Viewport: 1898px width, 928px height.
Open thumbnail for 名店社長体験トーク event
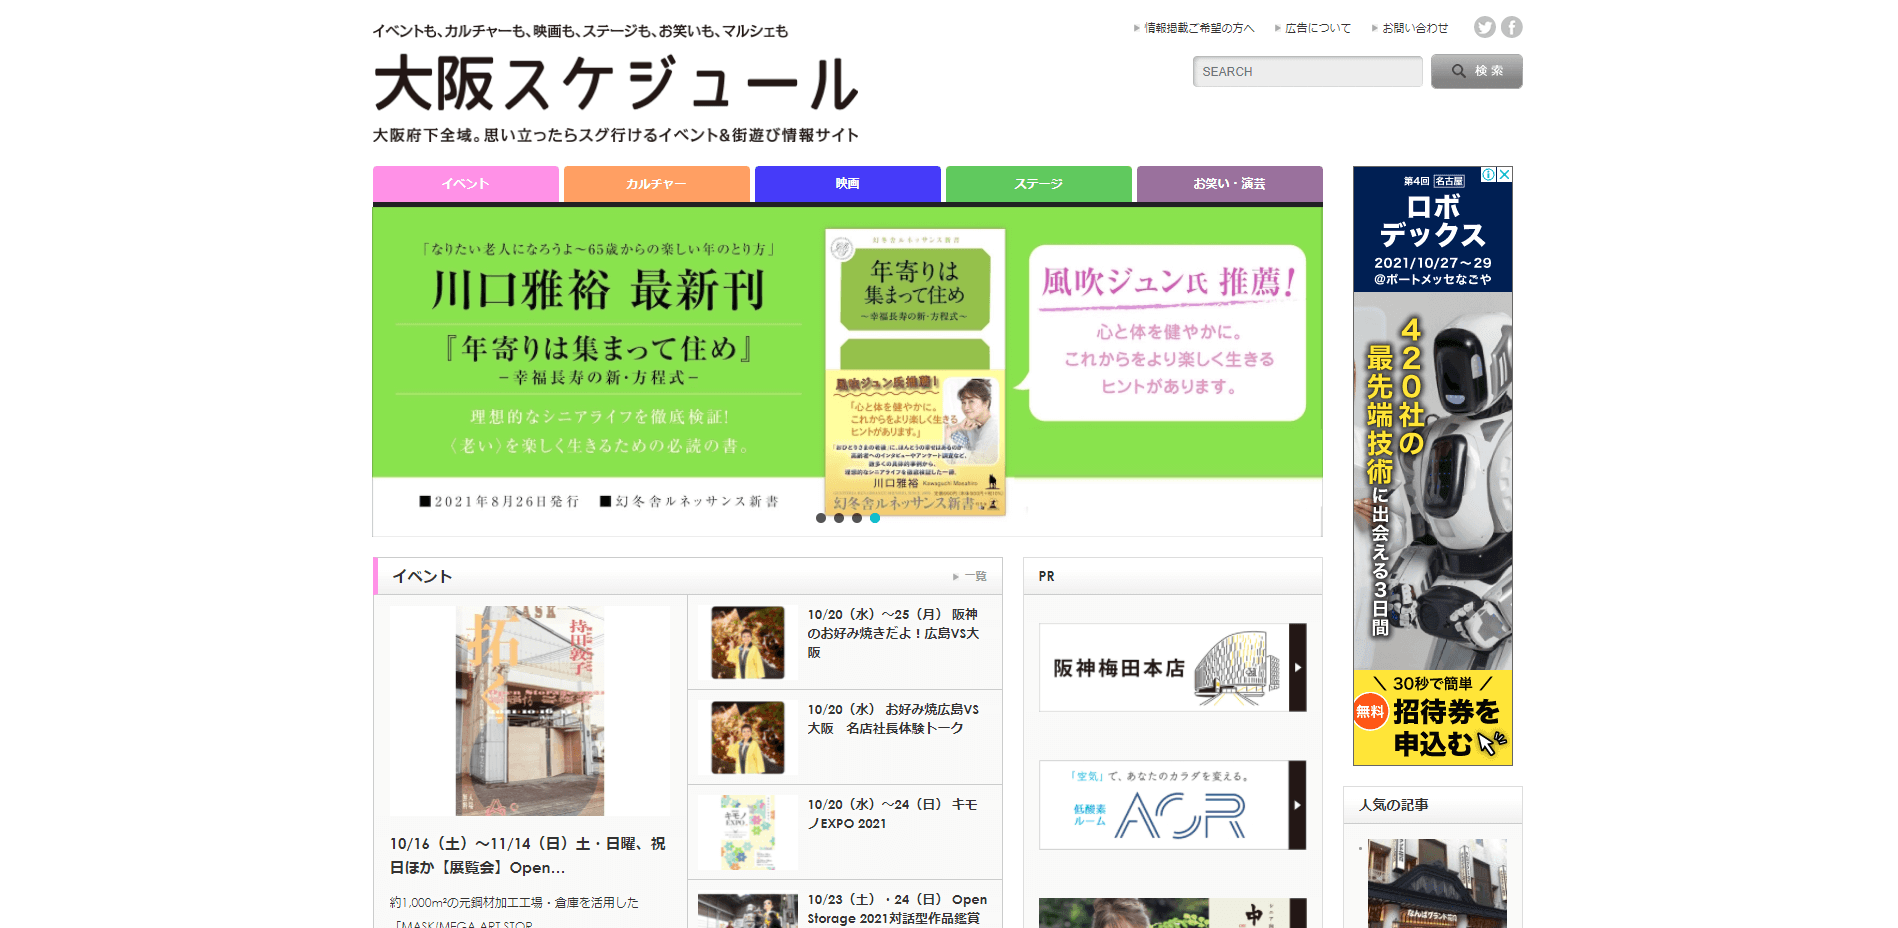pyautogui.click(x=748, y=738)
